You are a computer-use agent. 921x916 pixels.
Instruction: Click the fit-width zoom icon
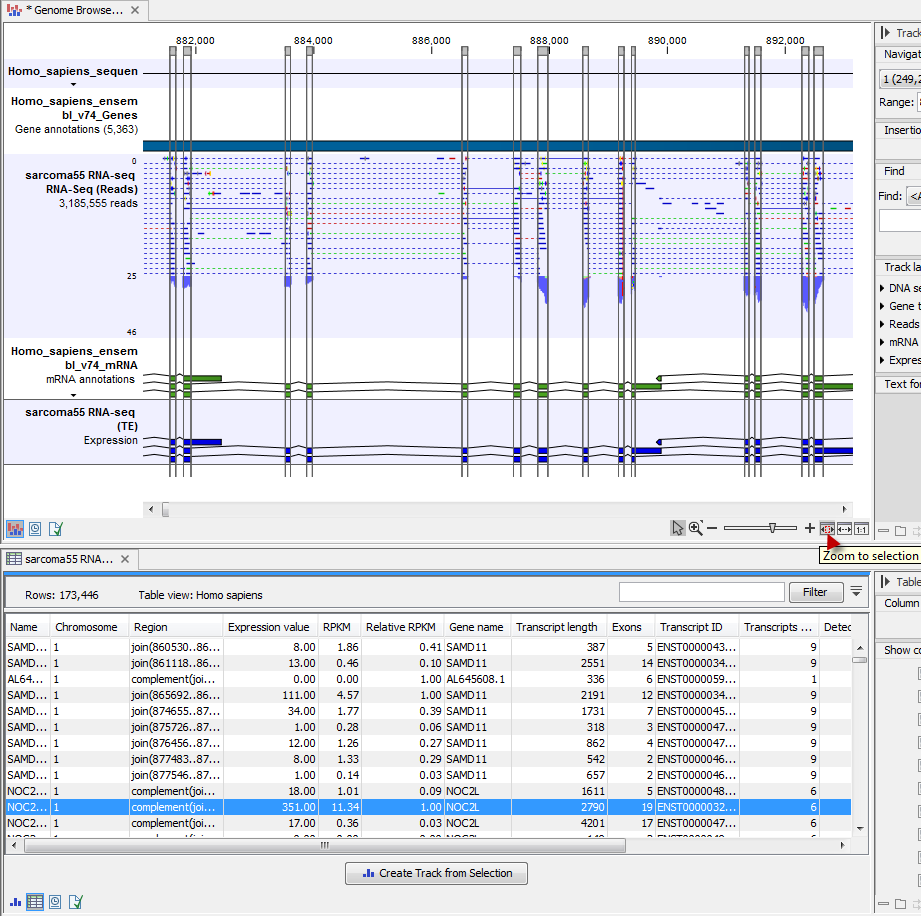tap(844, 529)
